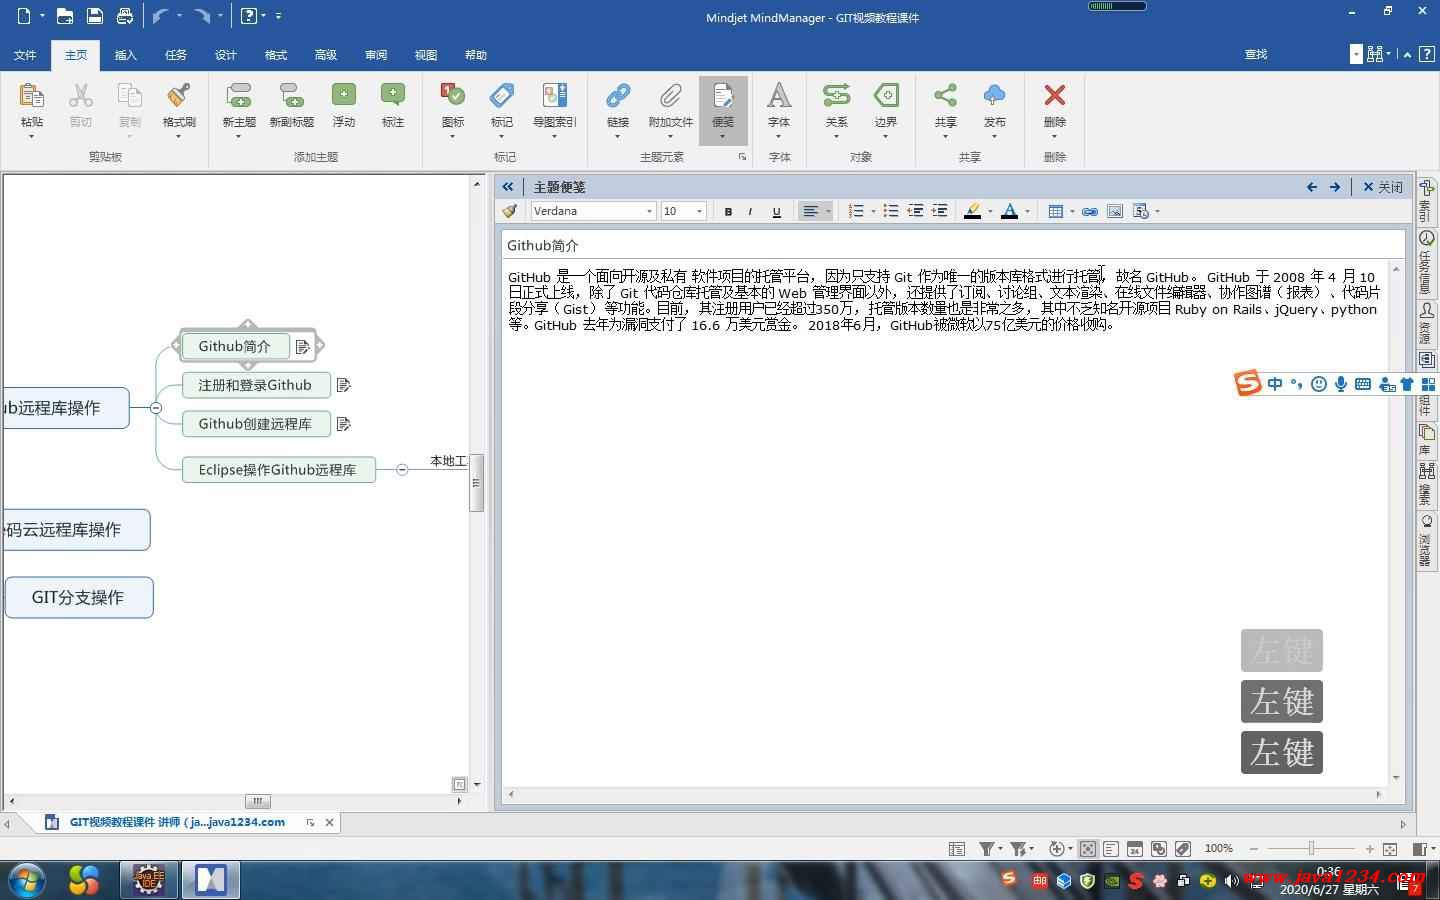The height and width of the screenshot is (900, 1440).
Task: Insert hyperlink in notes toolbar
Action: (1090, 211)
